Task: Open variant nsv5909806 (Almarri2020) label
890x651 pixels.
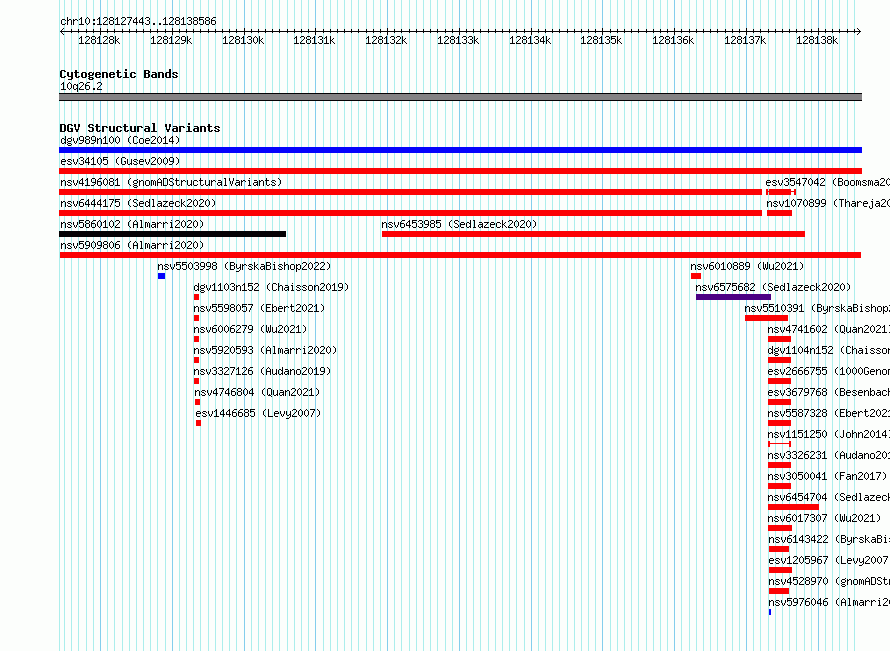Action: 132,245
